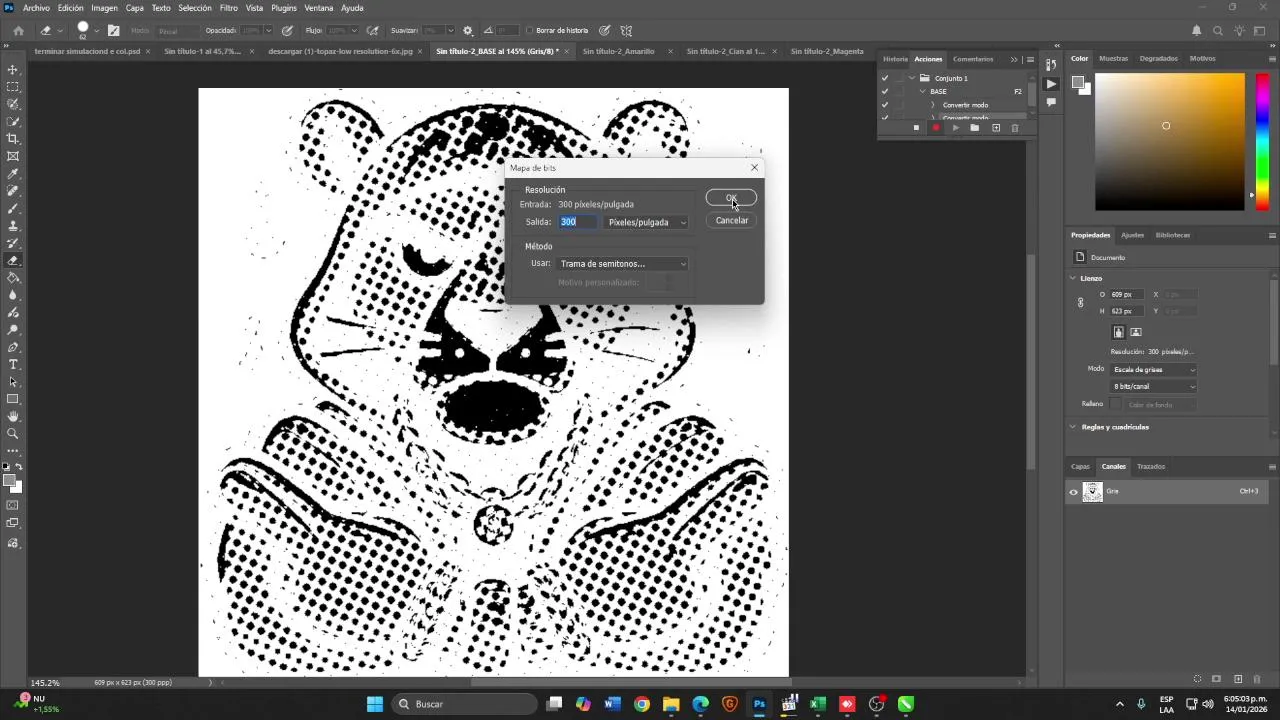Collapse Lienzo section in Properties
Screen dimensions: 1280x720
point(1073,278)
